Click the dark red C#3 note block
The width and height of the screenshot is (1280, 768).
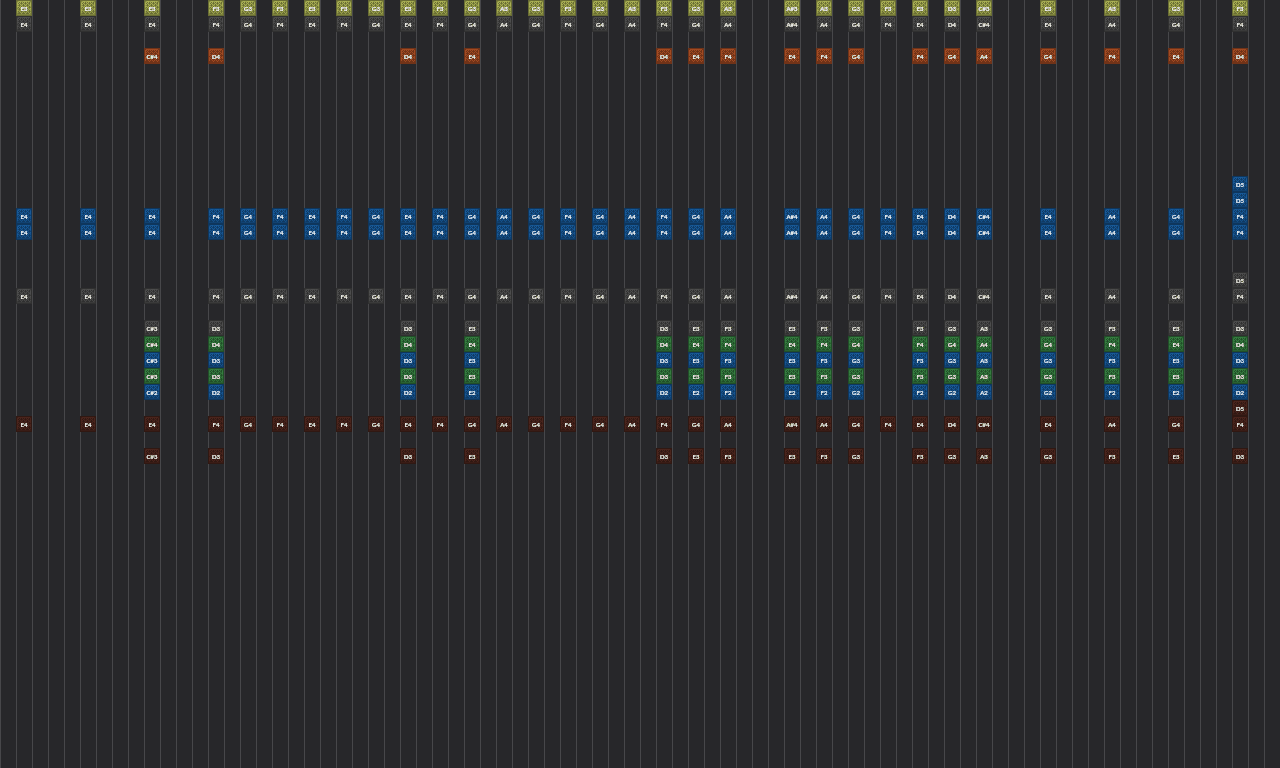pos(152,456)
